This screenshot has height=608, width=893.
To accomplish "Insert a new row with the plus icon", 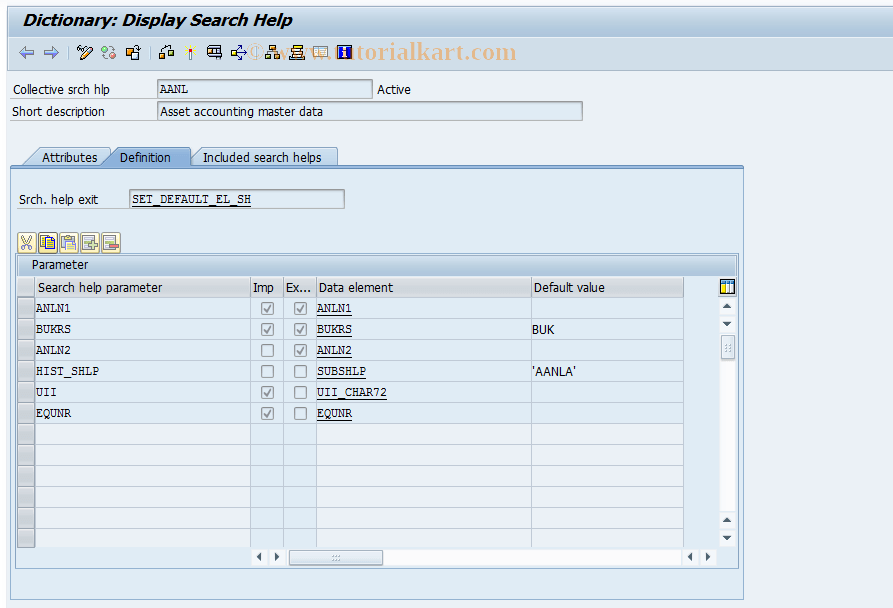I will click(x=90, y=242).
